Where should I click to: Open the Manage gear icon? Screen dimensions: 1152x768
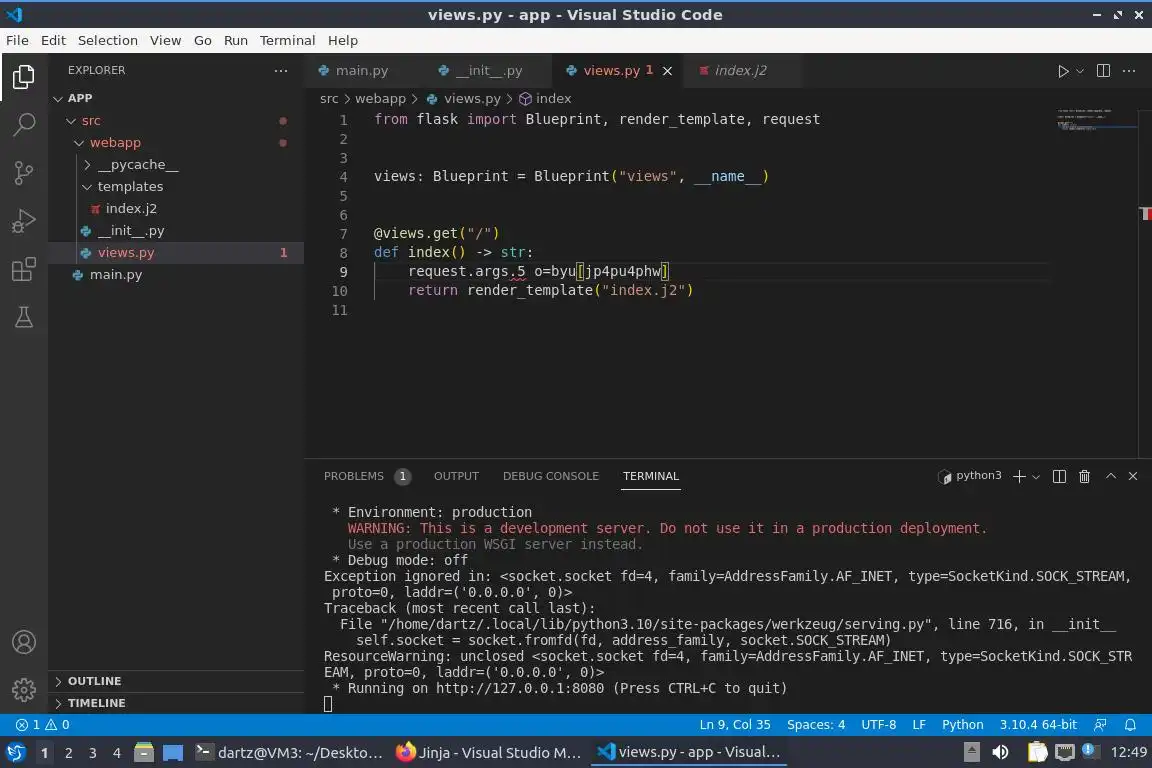coord(24,690)
